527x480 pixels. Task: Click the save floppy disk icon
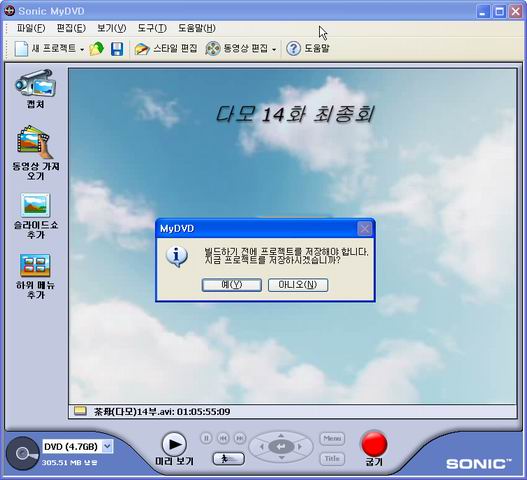pos(117,49)
